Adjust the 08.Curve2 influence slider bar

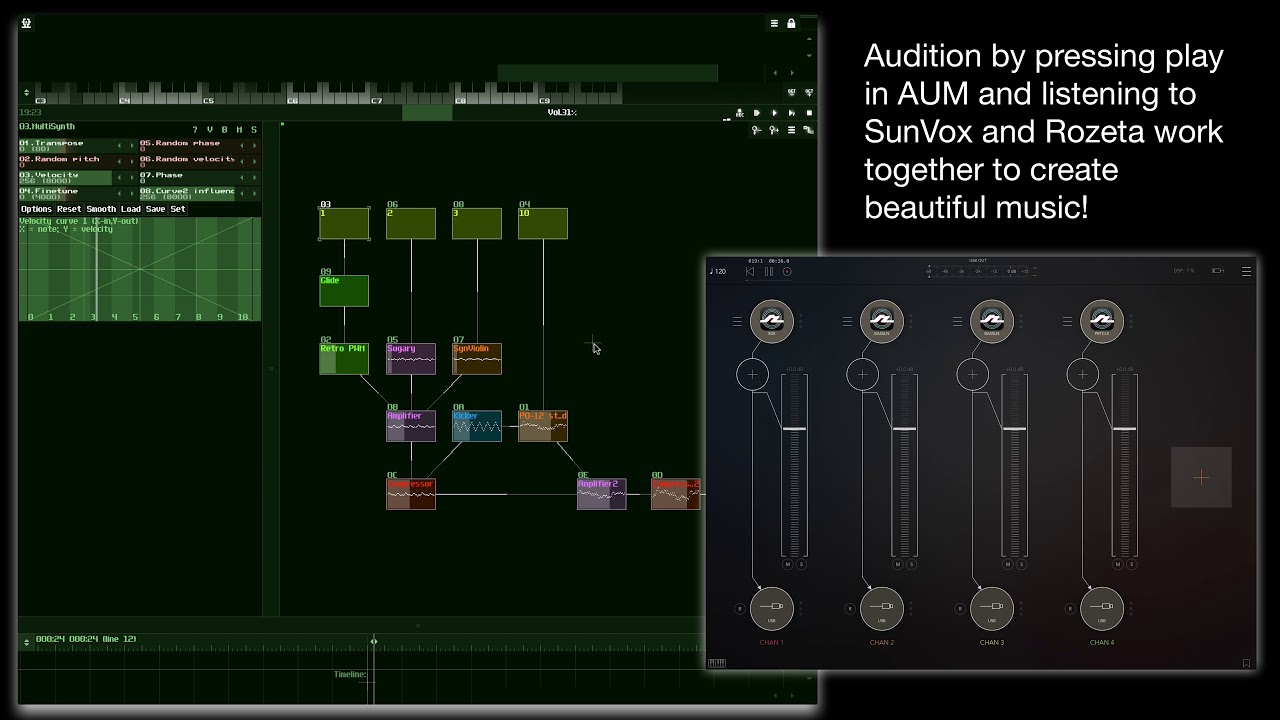(187, 194)
